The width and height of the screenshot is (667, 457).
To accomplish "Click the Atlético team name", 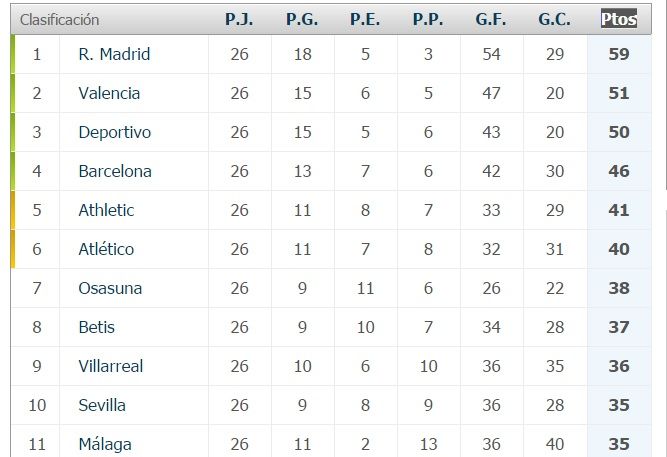I will [106, 249].
